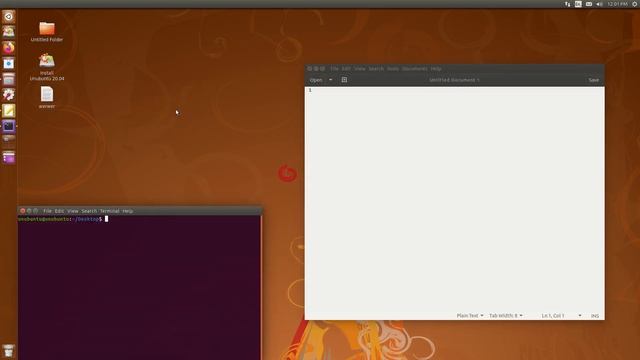The width and height of the screenshot is (640, 360).
Task: Open the network indicator in top panel
Action: pos(567,4)
